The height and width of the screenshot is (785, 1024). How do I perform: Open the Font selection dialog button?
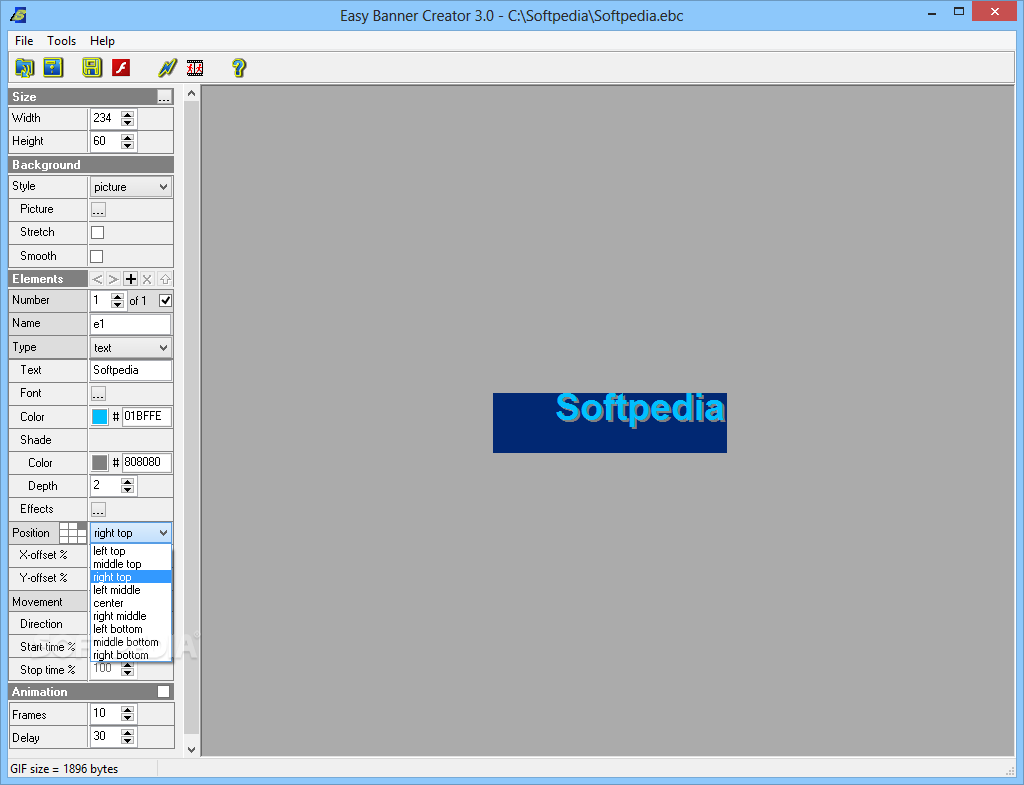tap(98, 394)
